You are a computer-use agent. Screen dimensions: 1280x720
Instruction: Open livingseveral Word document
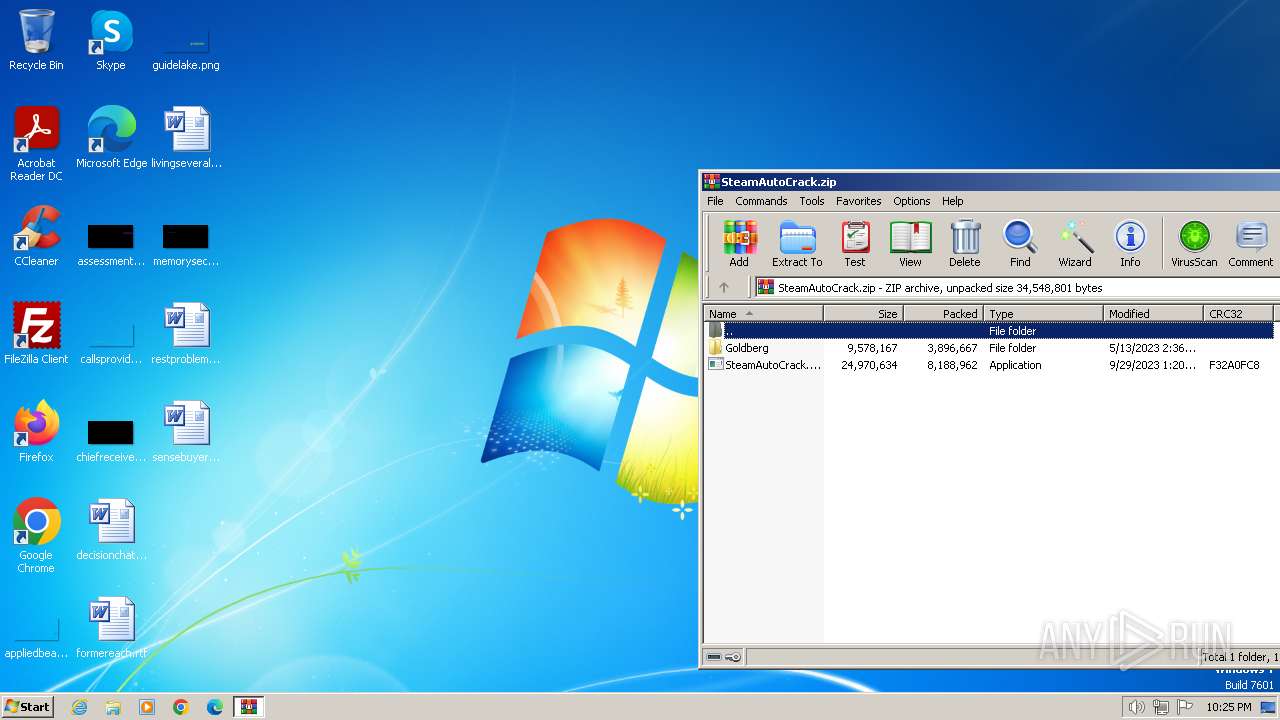pos(187,138)
